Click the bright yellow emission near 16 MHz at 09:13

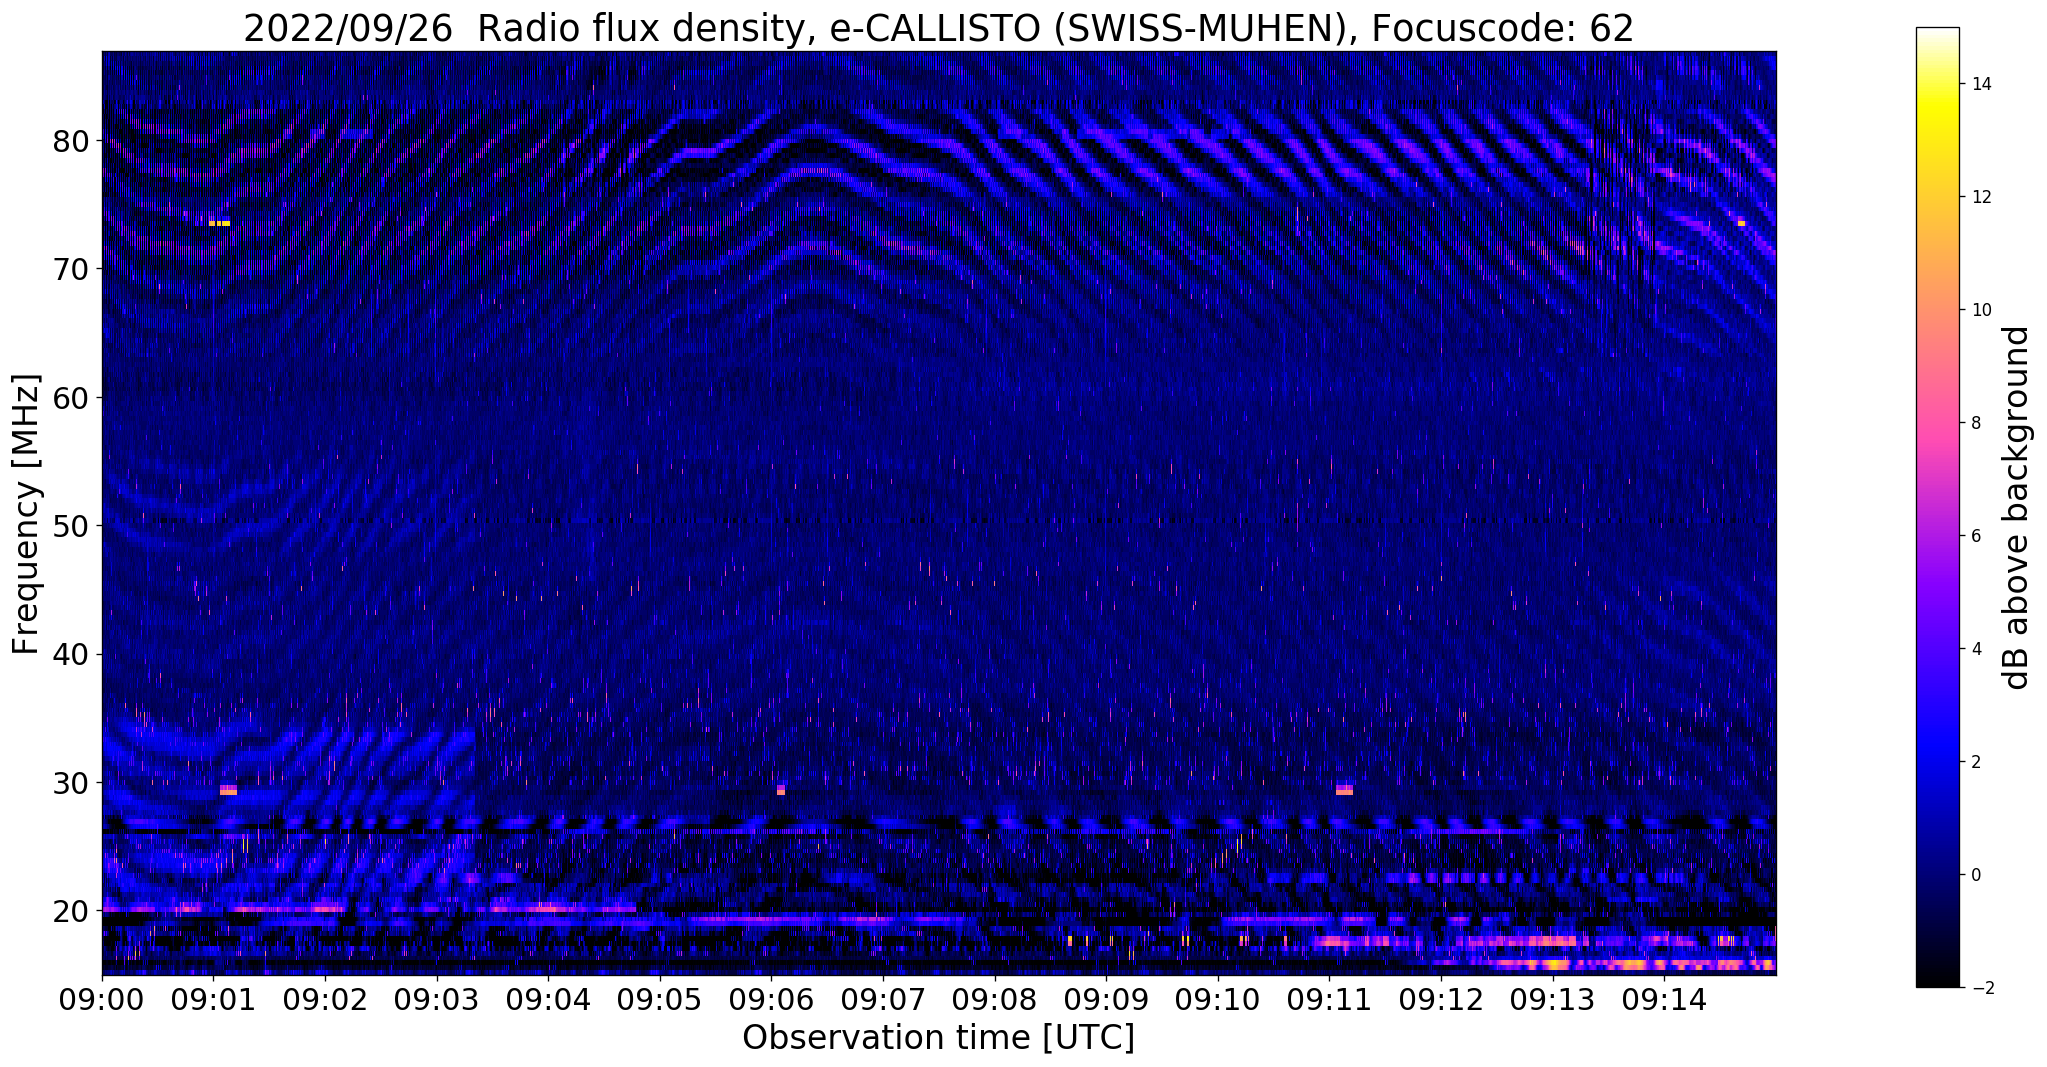(x=1556, y=965)
